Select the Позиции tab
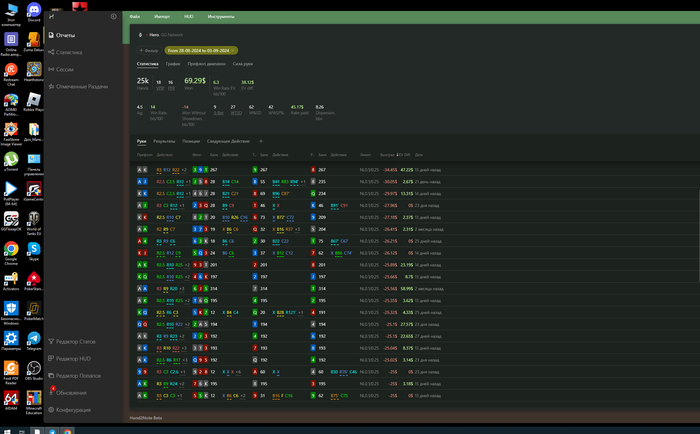 coord(191,142)
